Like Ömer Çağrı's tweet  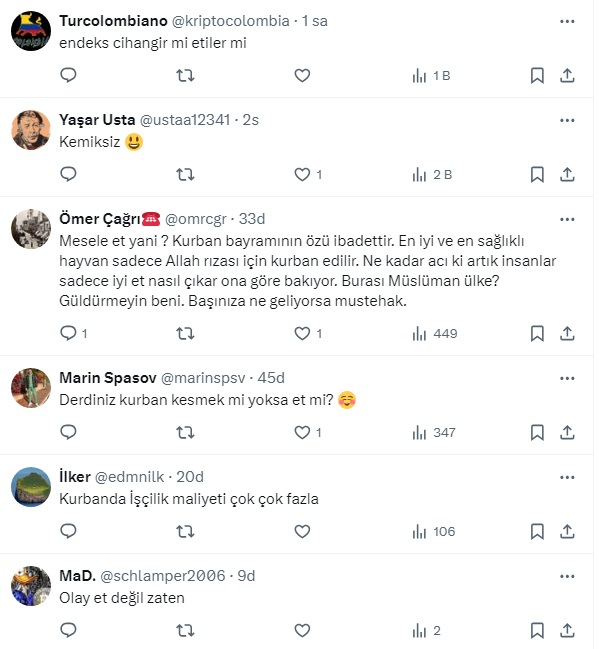click(x=303, y=333)
